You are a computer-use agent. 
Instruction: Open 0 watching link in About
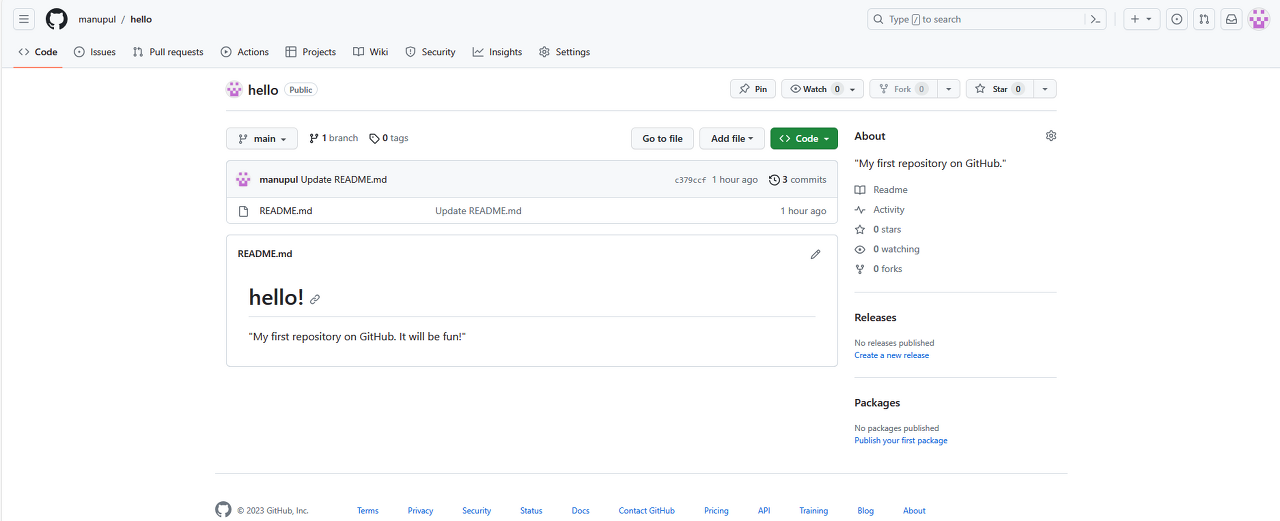click(x=887, y=249)
